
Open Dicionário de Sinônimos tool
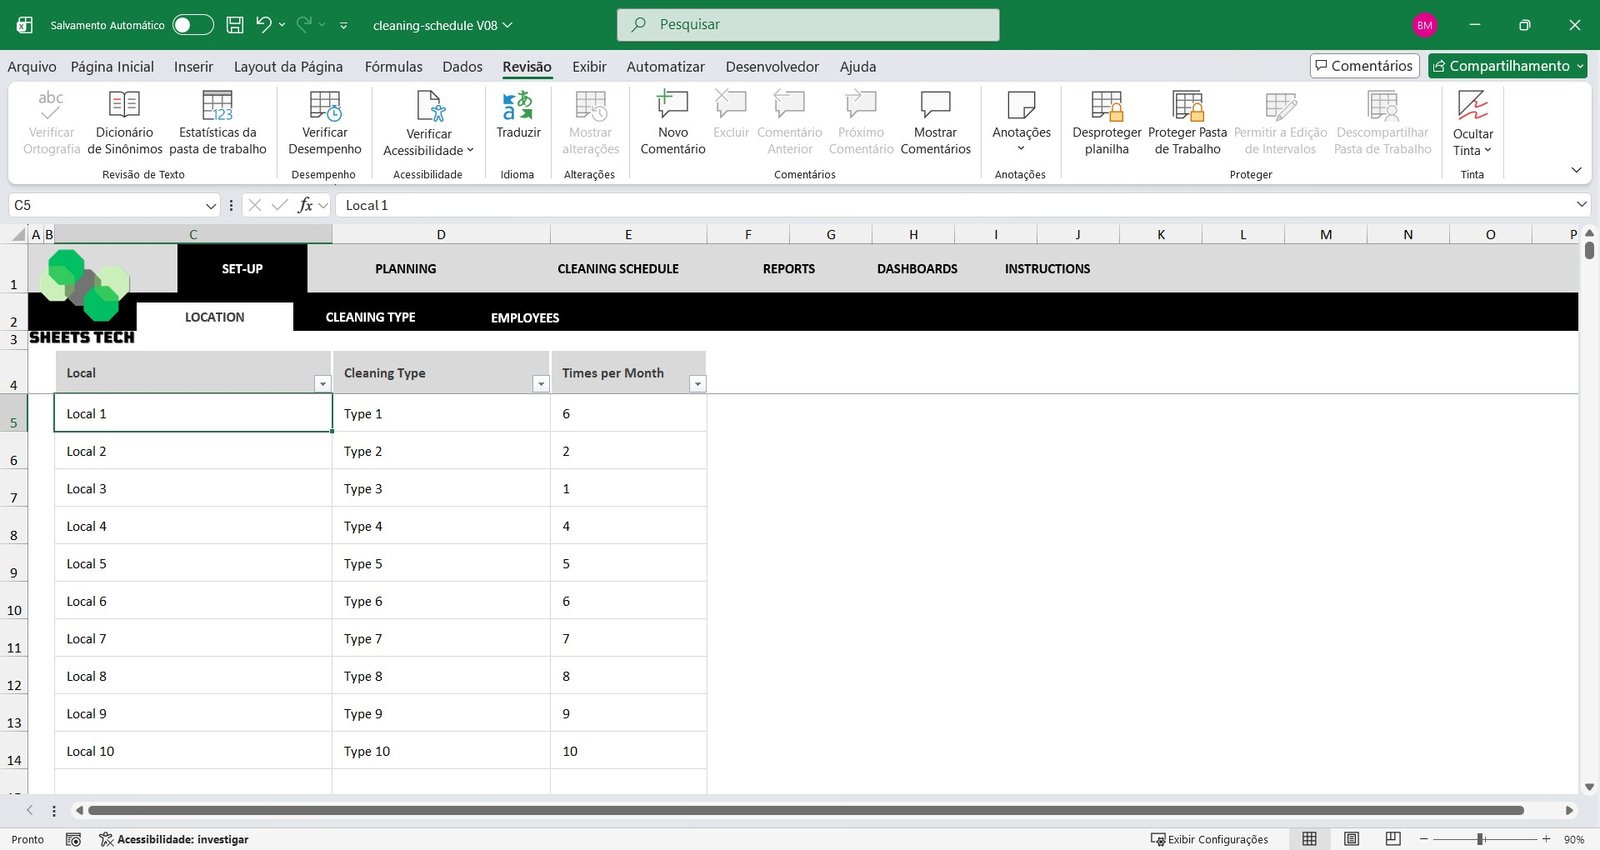click(x=124, y=106)
